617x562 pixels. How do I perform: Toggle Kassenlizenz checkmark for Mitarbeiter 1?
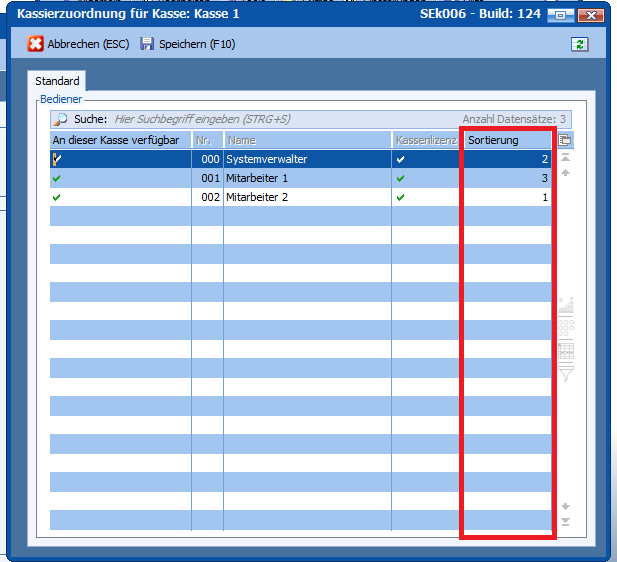tap(401, 178)
